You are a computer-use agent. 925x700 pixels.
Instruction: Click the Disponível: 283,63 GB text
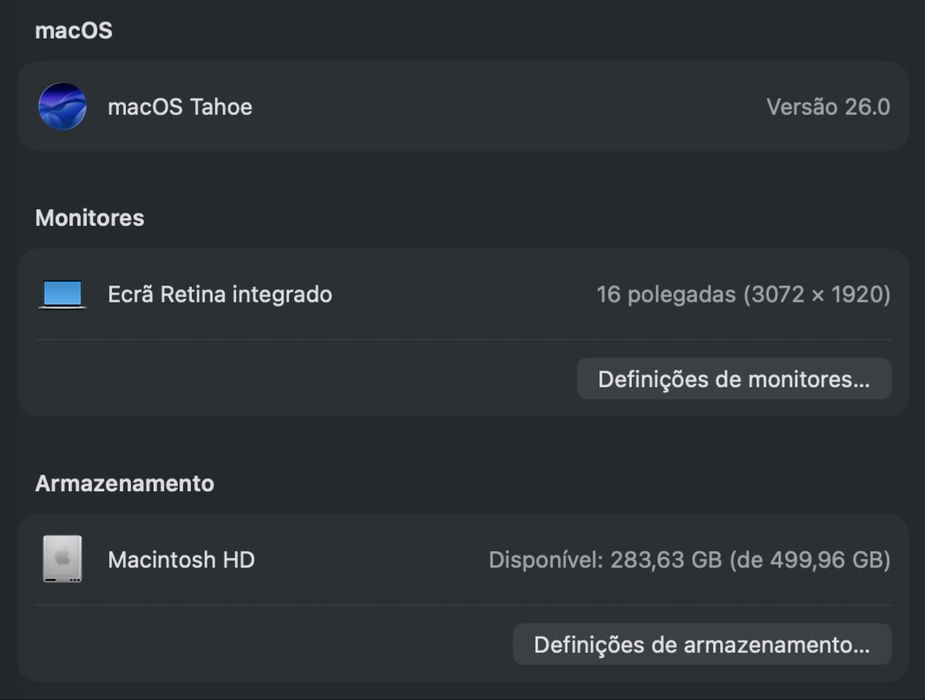pos(604,560)
